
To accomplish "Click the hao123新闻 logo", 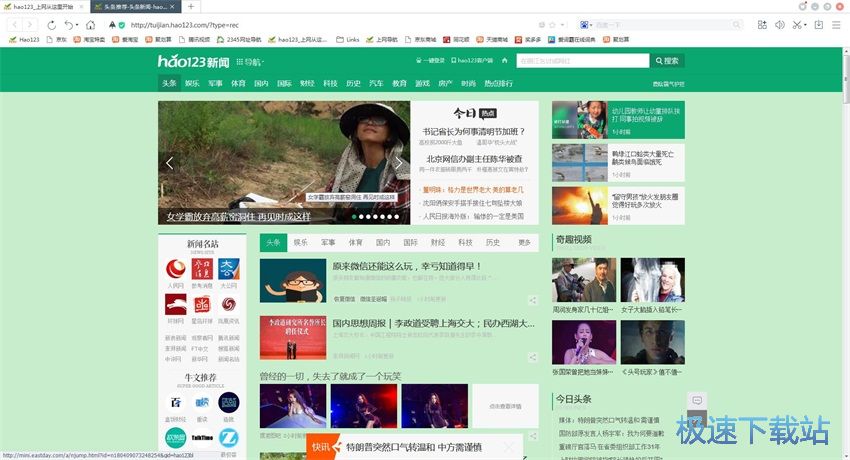I will 194,61.
